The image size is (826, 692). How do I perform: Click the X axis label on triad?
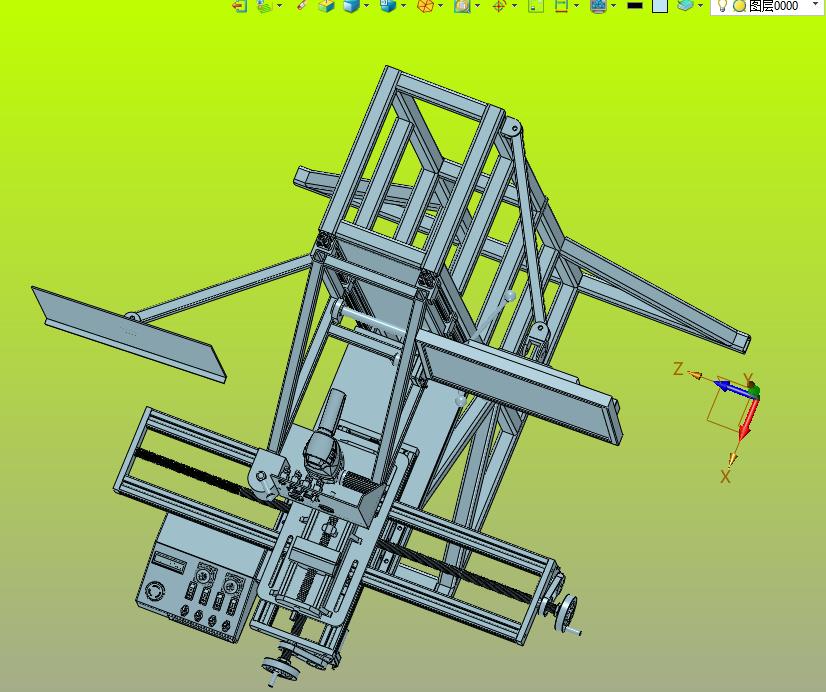(x=725, y=477)
